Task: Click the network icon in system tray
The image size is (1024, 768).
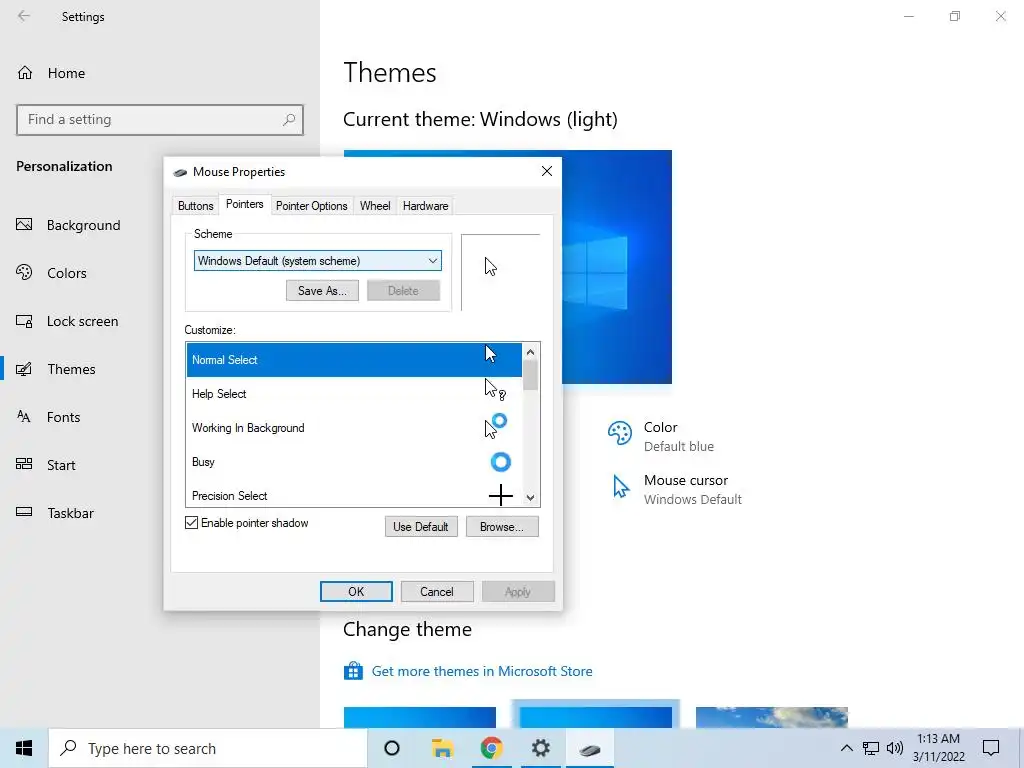Action: click(871, 748)
